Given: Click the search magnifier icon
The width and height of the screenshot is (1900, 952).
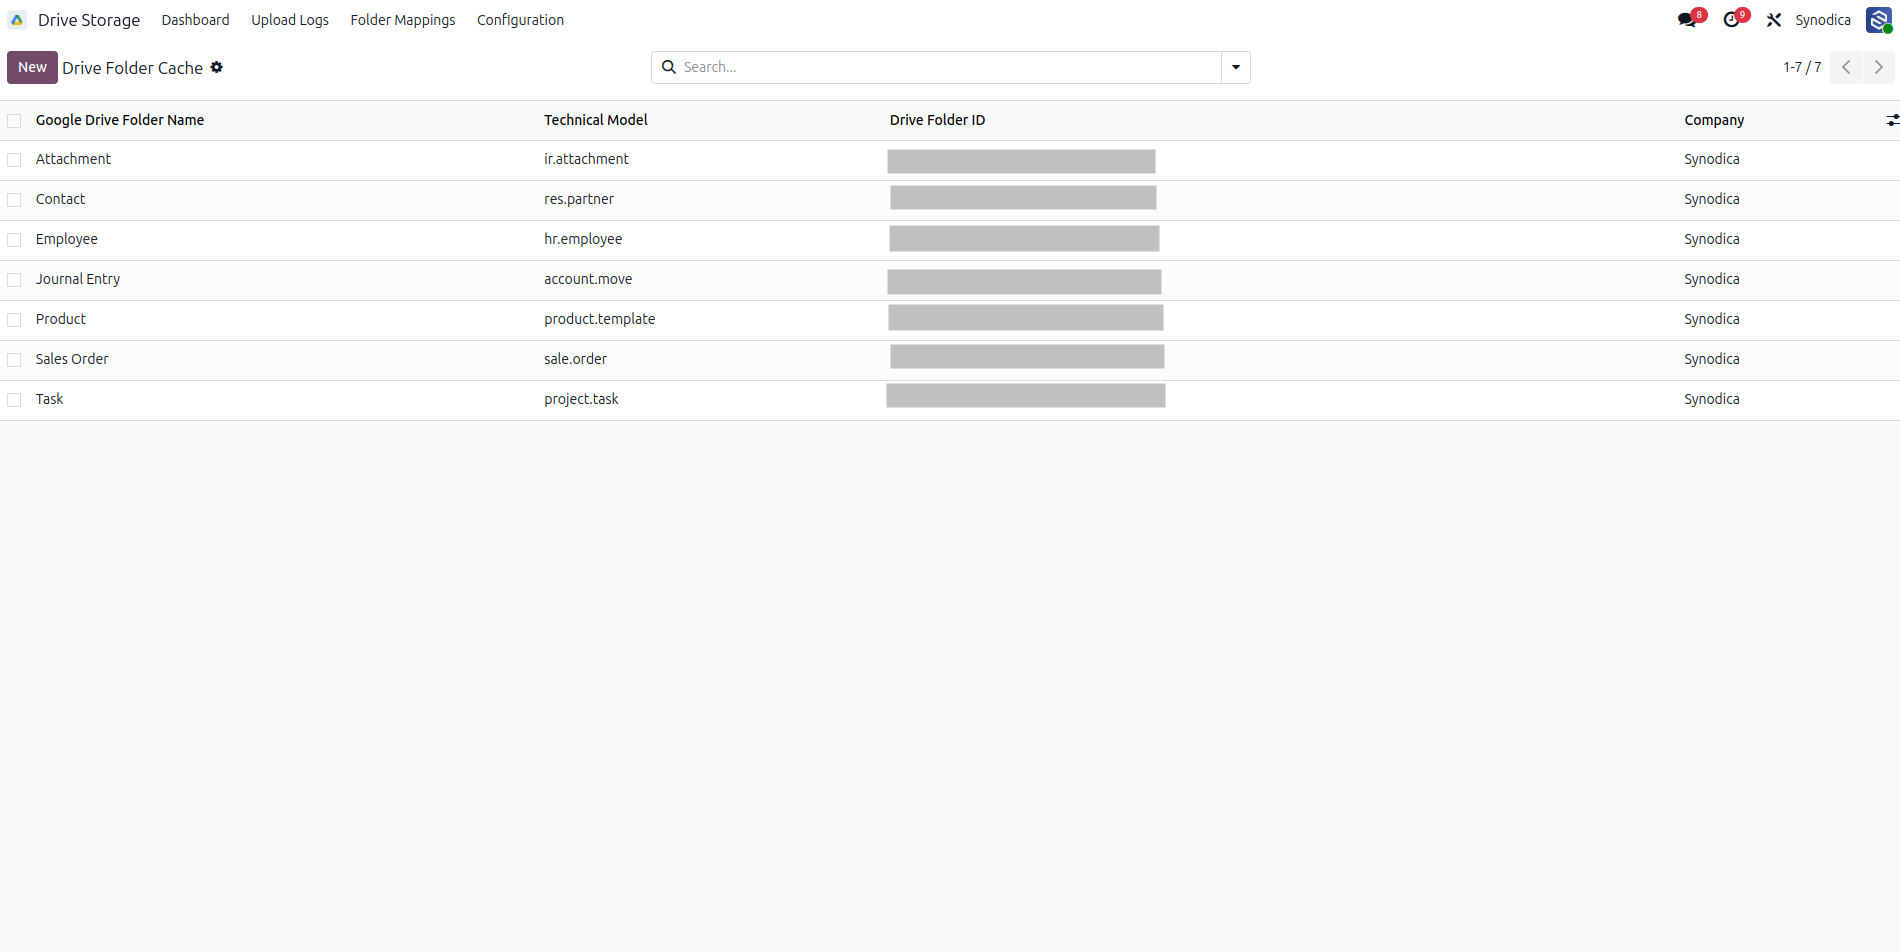Looking at the screenshot, I should (669, 67).
